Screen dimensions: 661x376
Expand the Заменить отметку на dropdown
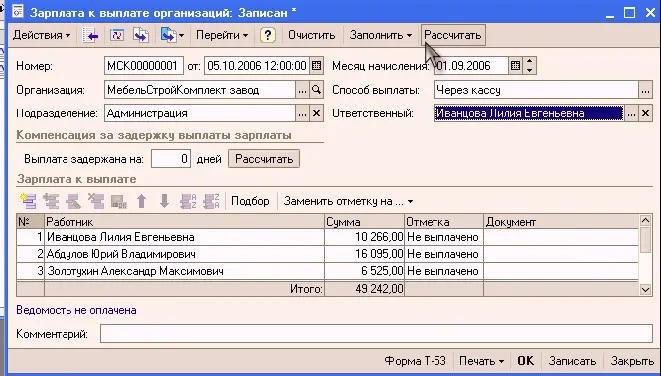click(x=348, y=201)
